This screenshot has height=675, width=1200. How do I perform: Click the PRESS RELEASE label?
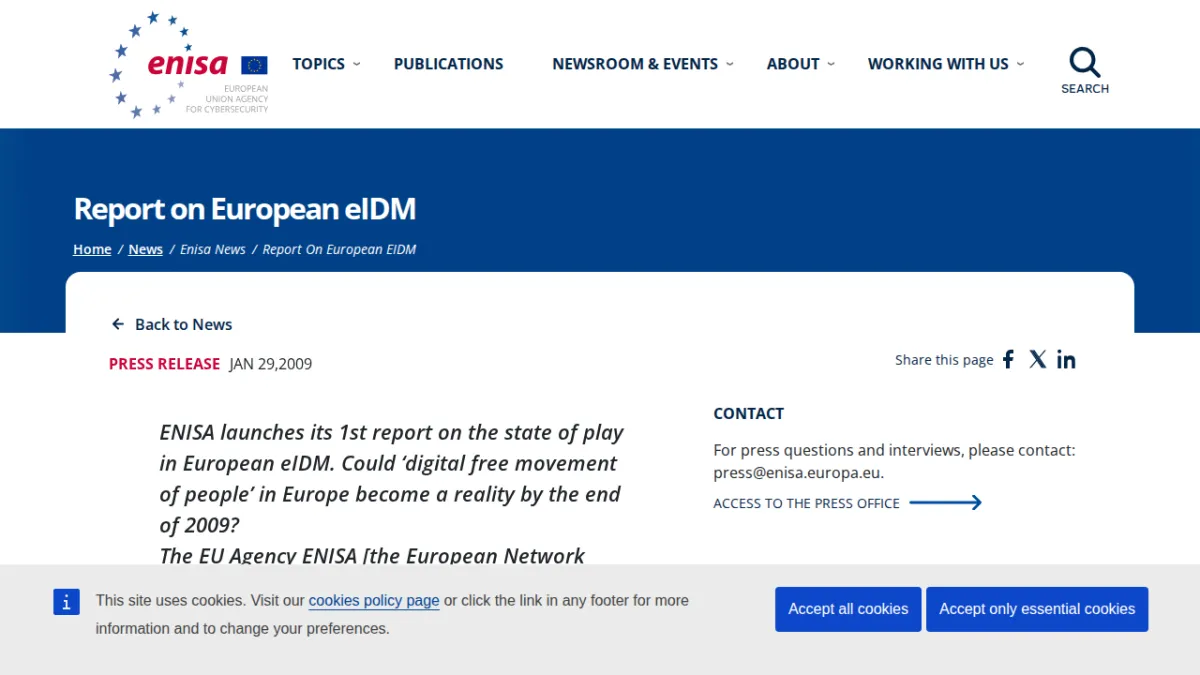coord(164,364)
